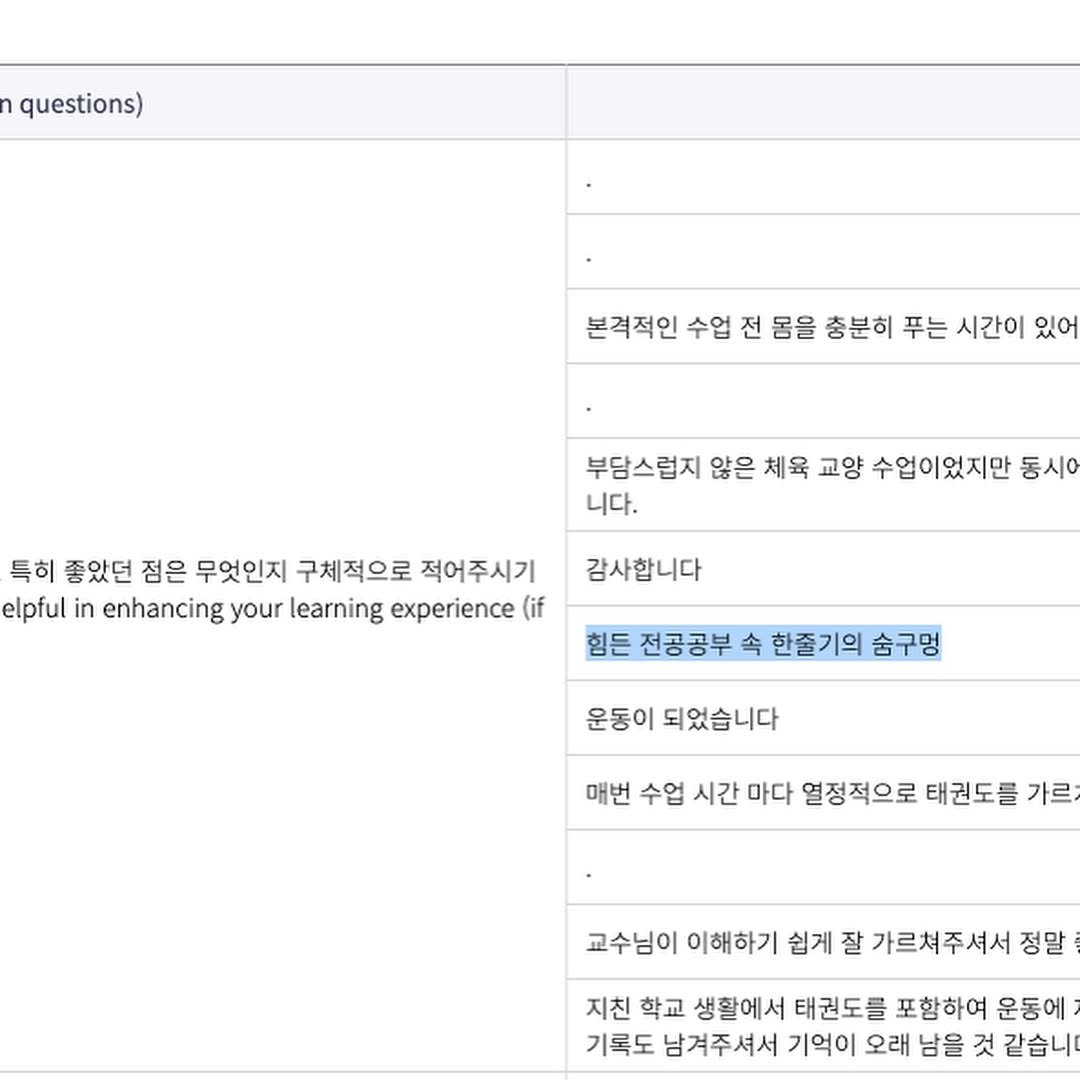The image size is (1080, 1080).
Task: Click the header text ending in 'questions)'
Action: (x=71, y=104)
